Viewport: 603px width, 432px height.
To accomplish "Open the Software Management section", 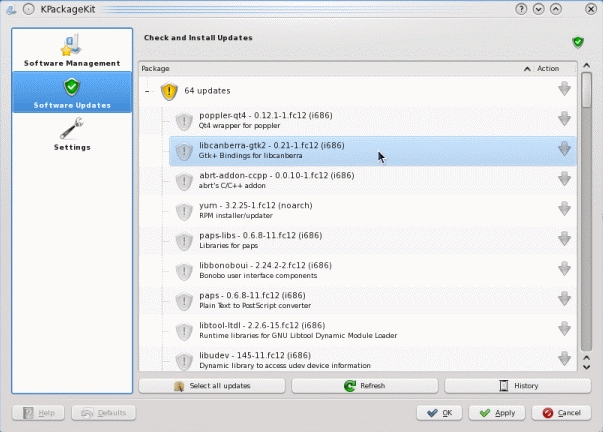I will click(x=72, y=51).
